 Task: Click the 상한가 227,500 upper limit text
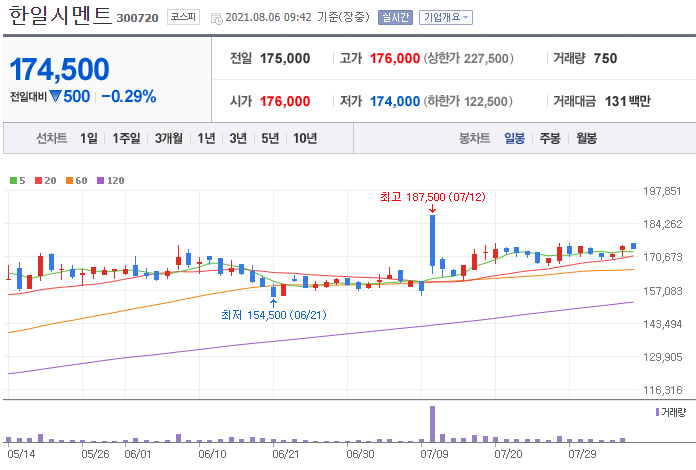click(468, 59)
